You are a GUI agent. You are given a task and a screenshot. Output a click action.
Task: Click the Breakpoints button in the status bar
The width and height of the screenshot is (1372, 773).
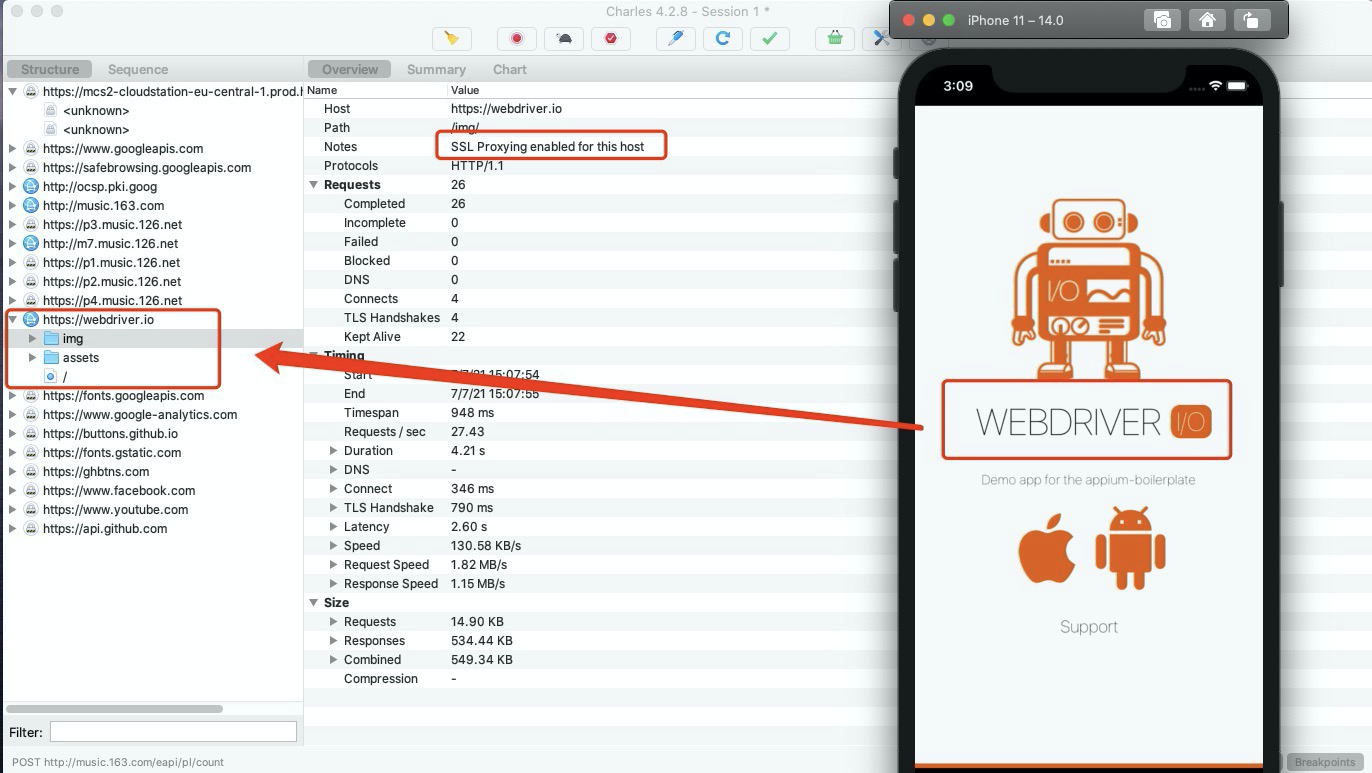pyautogui.click(x=1325, y=762)
